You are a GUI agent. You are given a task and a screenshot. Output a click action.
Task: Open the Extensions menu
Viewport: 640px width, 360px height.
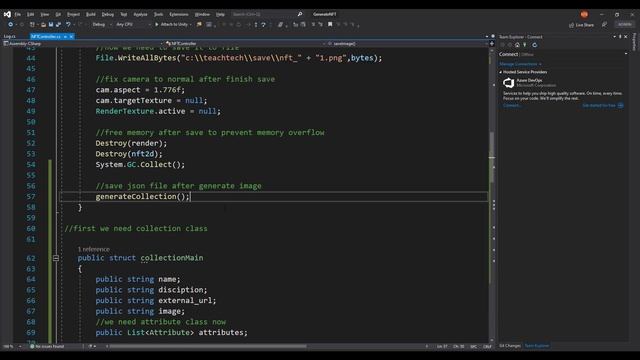click(x=179, y=14)
